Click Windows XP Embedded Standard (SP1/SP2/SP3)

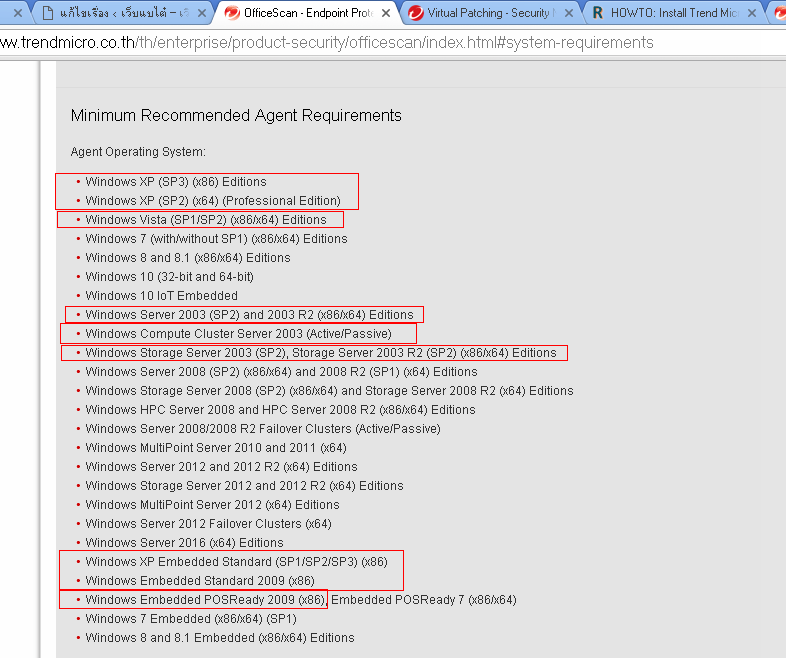[237, 562]
